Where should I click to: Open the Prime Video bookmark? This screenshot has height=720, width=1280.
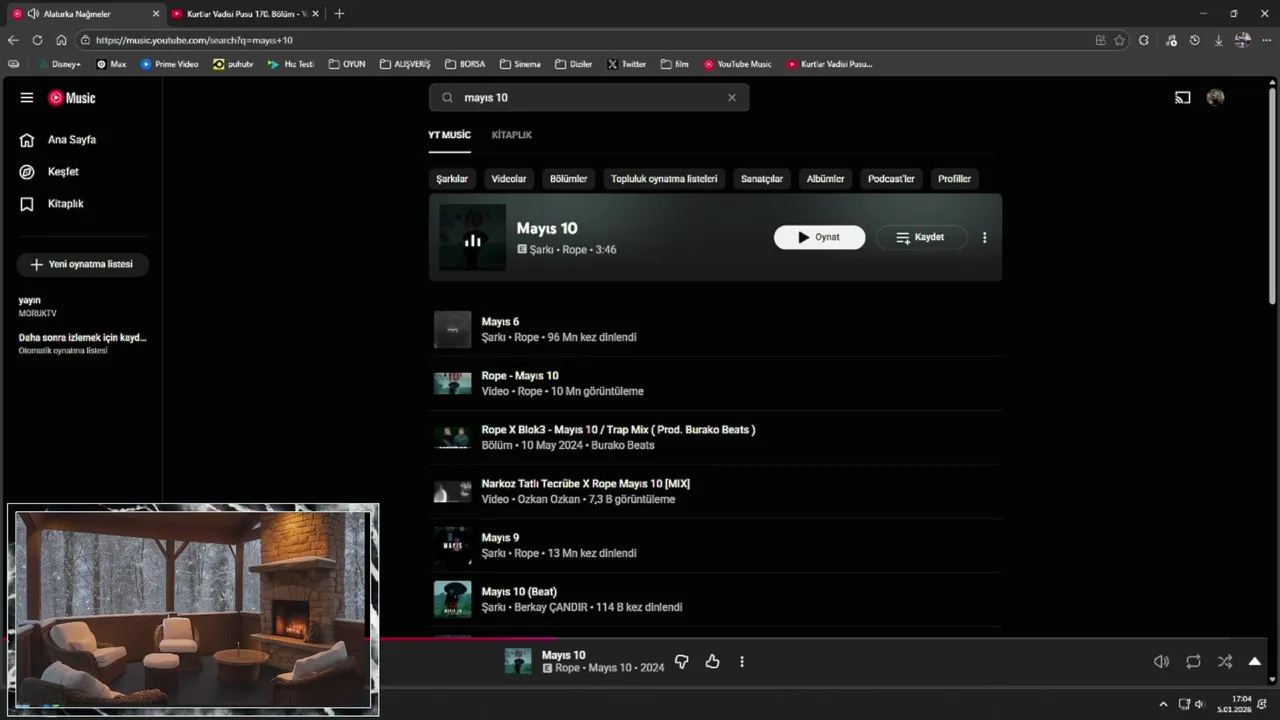170,64
